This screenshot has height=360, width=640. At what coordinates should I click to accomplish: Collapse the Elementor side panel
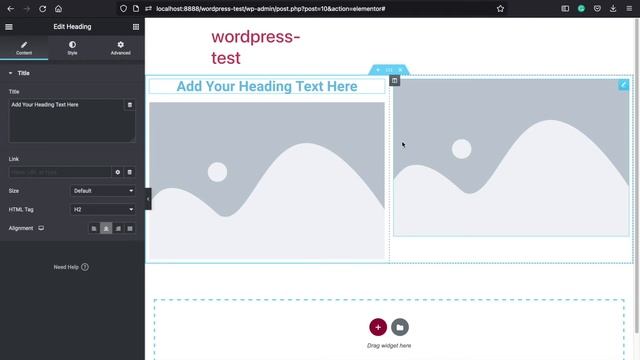pyautogui.click(x=148, y=199)
